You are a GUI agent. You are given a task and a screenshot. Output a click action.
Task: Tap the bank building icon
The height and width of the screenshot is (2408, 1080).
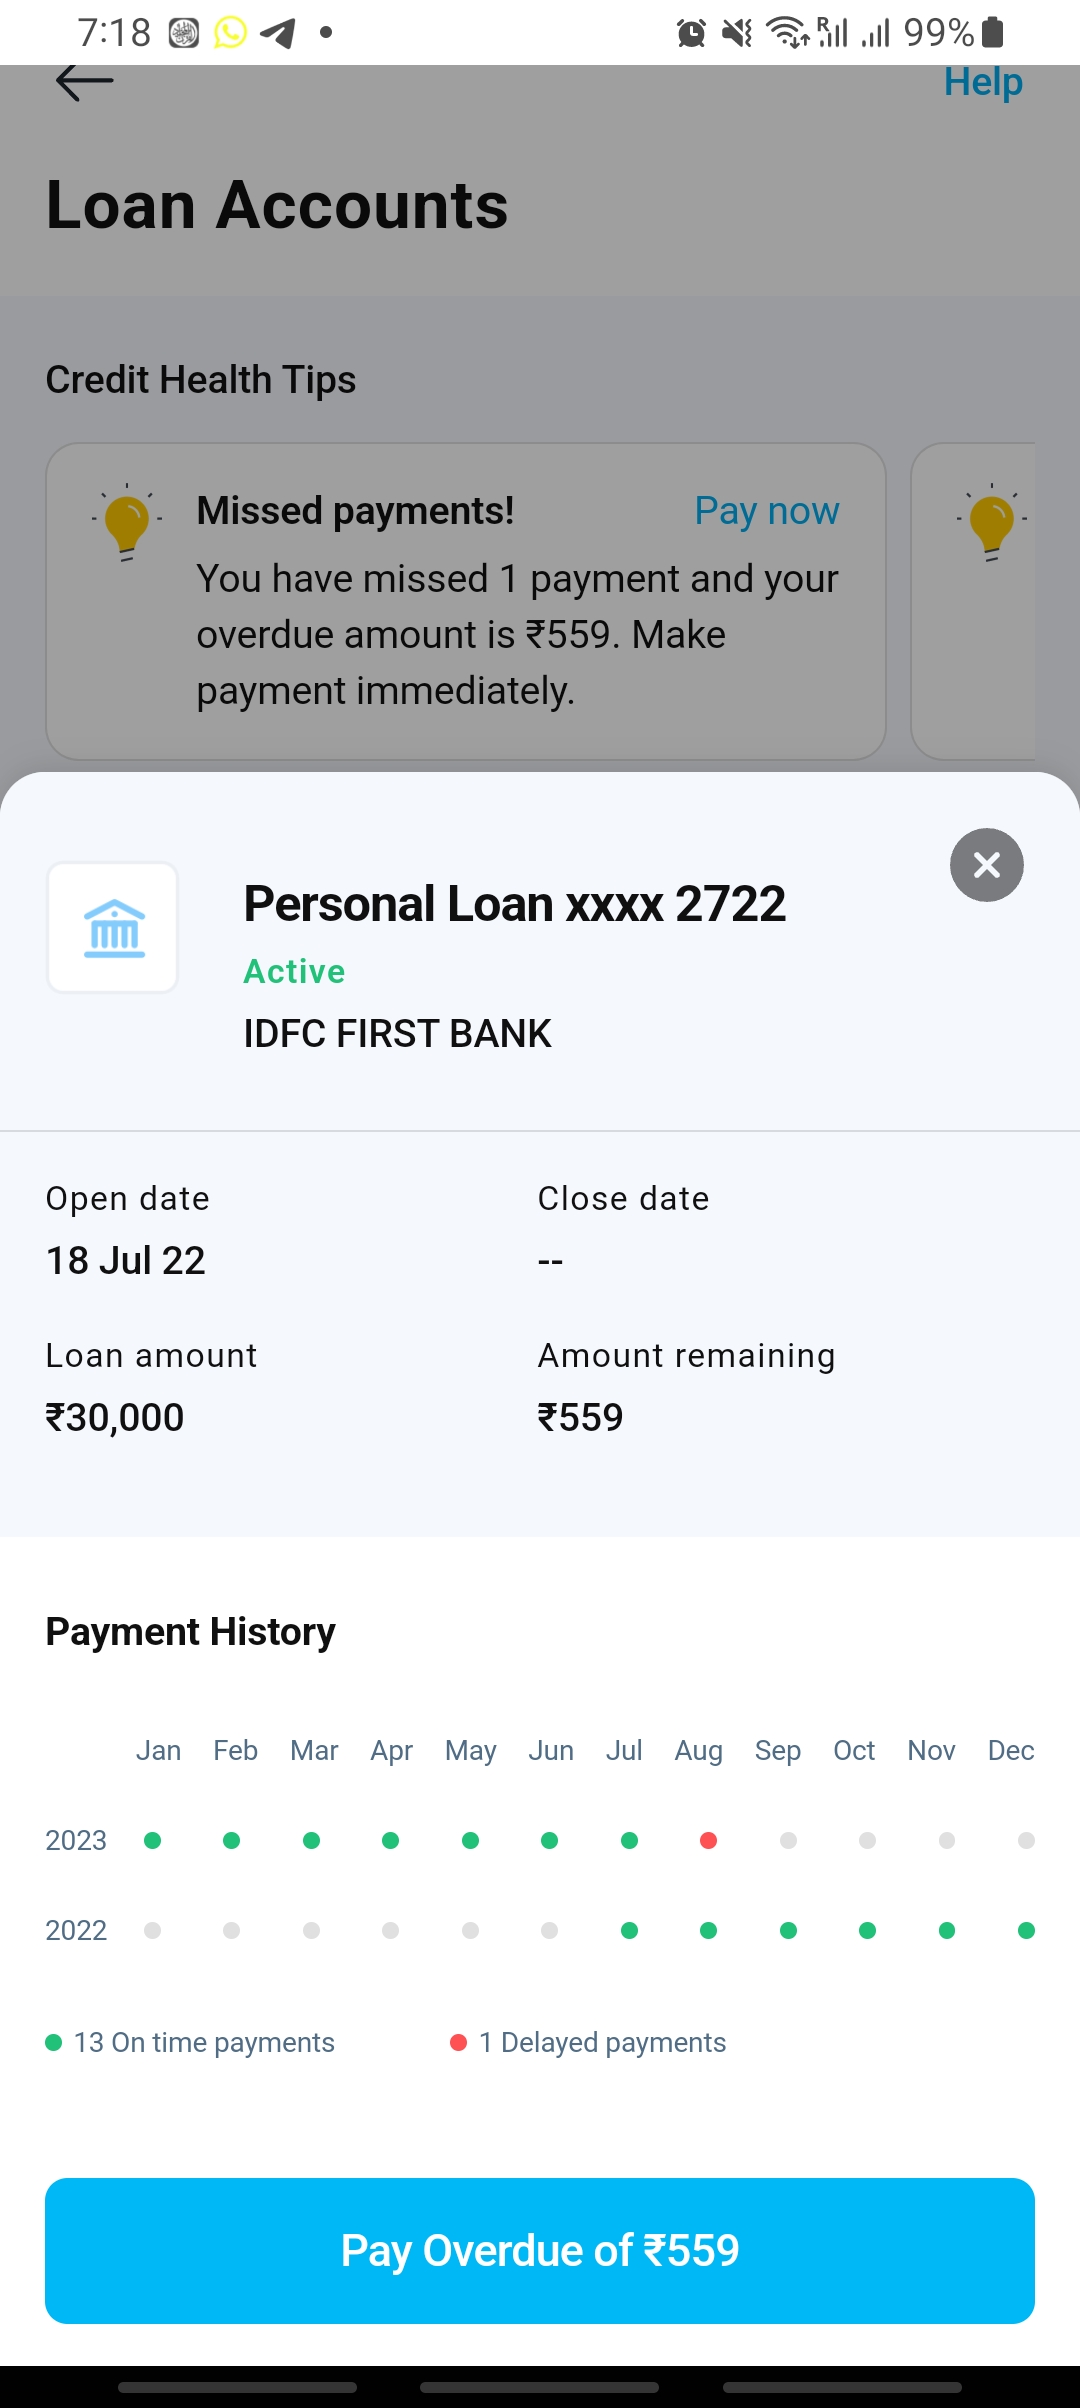click(113, 928)
